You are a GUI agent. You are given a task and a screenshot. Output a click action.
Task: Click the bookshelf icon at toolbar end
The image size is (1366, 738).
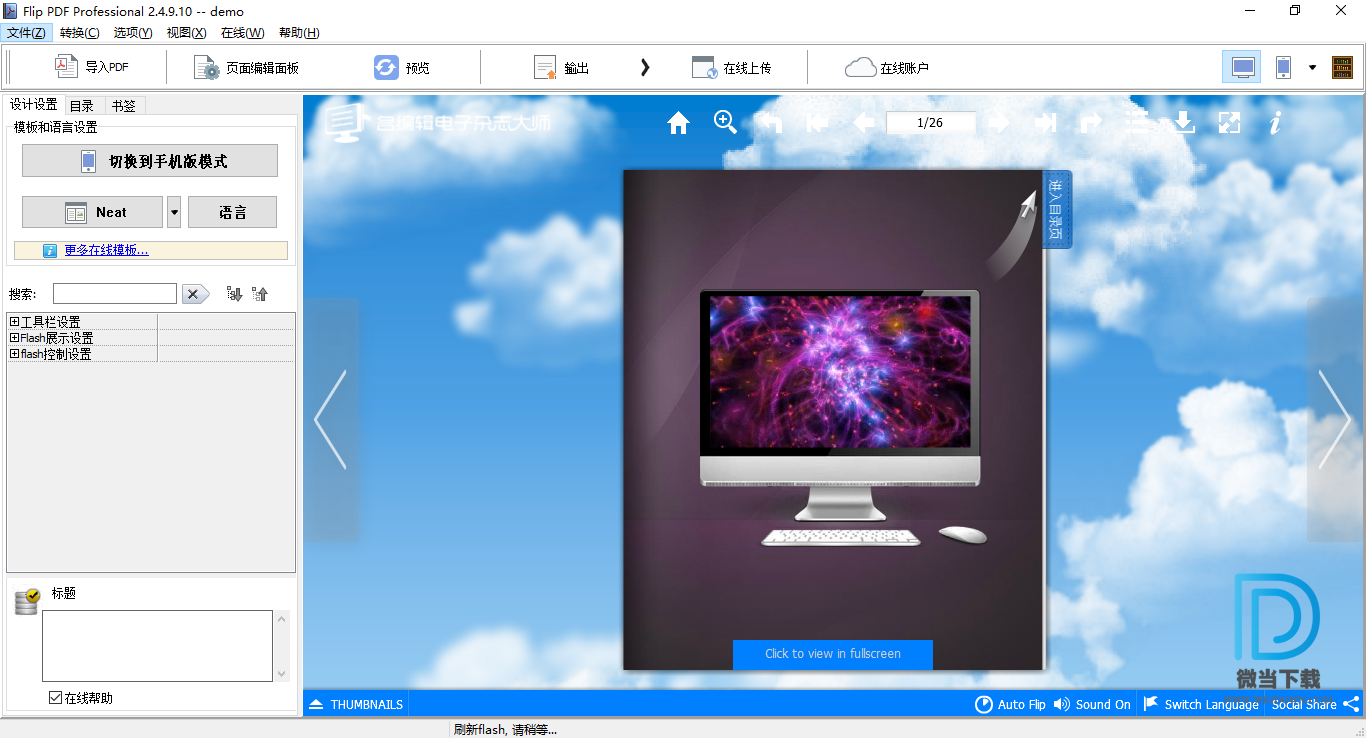tap(1342, 67)
